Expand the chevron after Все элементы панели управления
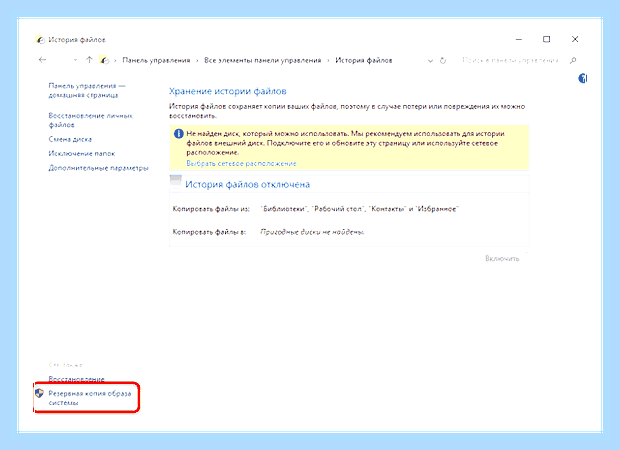The width and height of the screenshot is (620, 450). (328, 61)
